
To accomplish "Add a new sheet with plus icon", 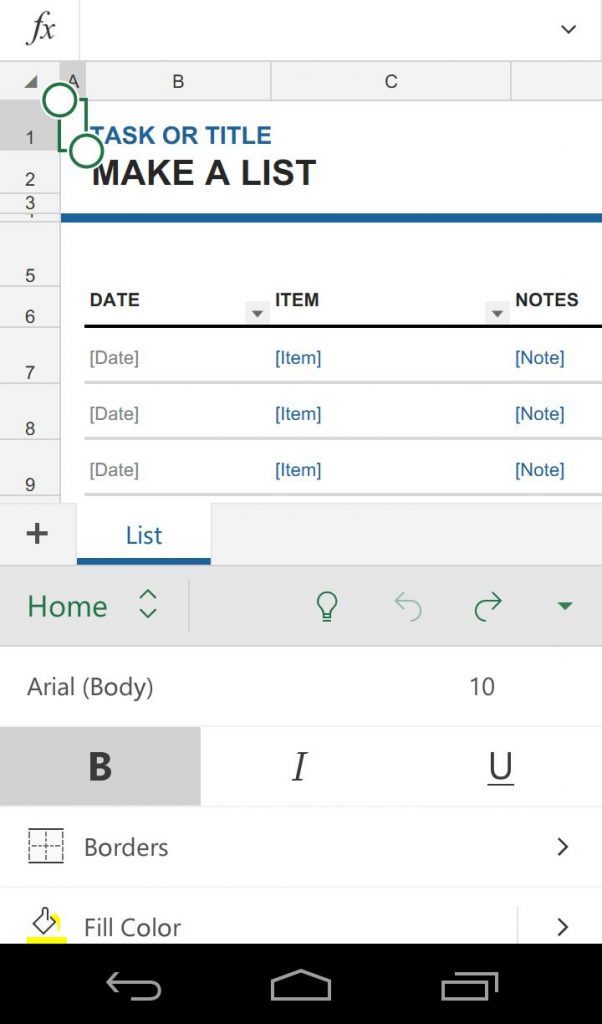I will click(x=37, y=534).
